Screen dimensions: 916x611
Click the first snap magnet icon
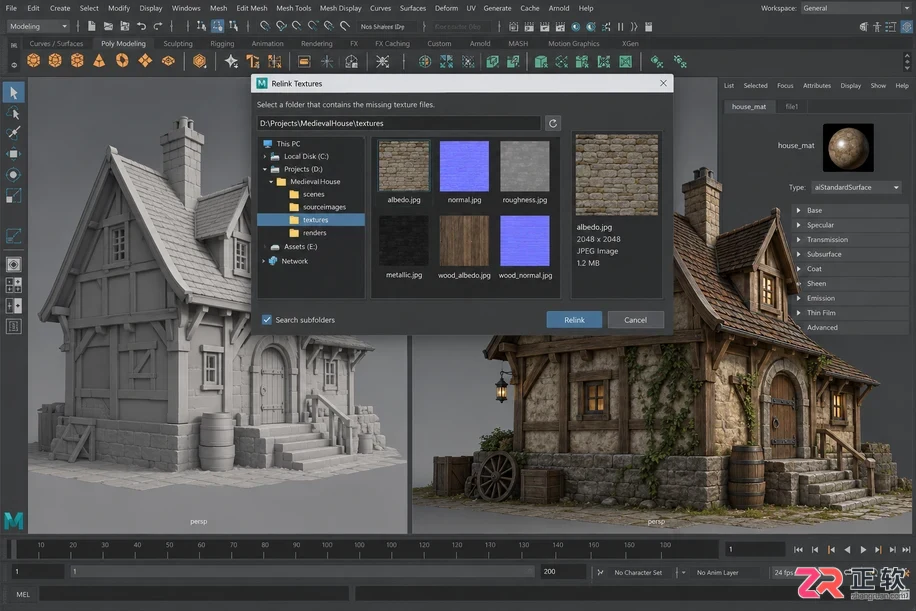click(x=265, y=26)
